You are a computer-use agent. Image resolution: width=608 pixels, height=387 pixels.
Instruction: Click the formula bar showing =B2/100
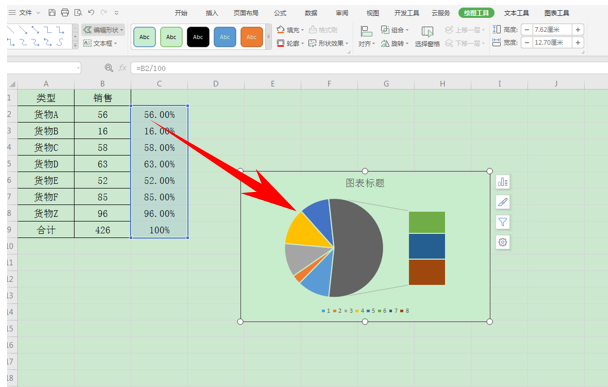369,68
